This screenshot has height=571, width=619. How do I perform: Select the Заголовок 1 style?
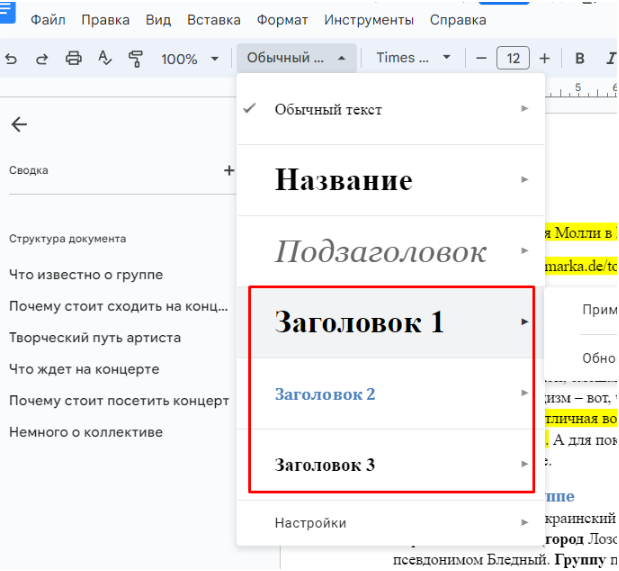(x=390, y=322)
